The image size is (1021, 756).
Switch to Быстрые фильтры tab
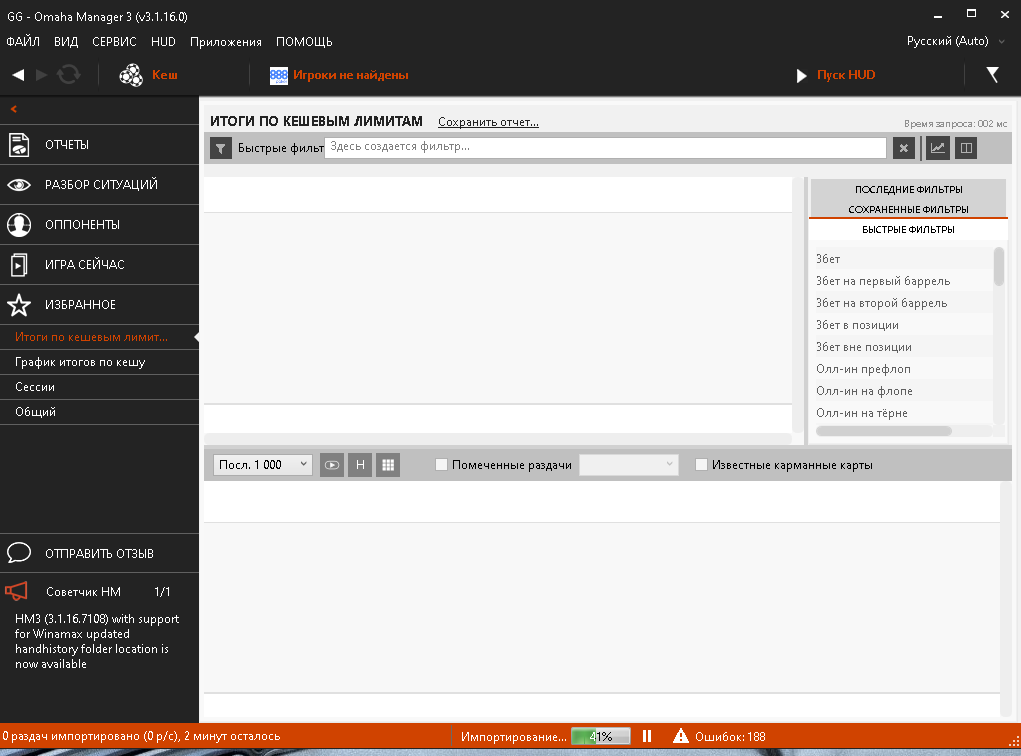point(908,229)
